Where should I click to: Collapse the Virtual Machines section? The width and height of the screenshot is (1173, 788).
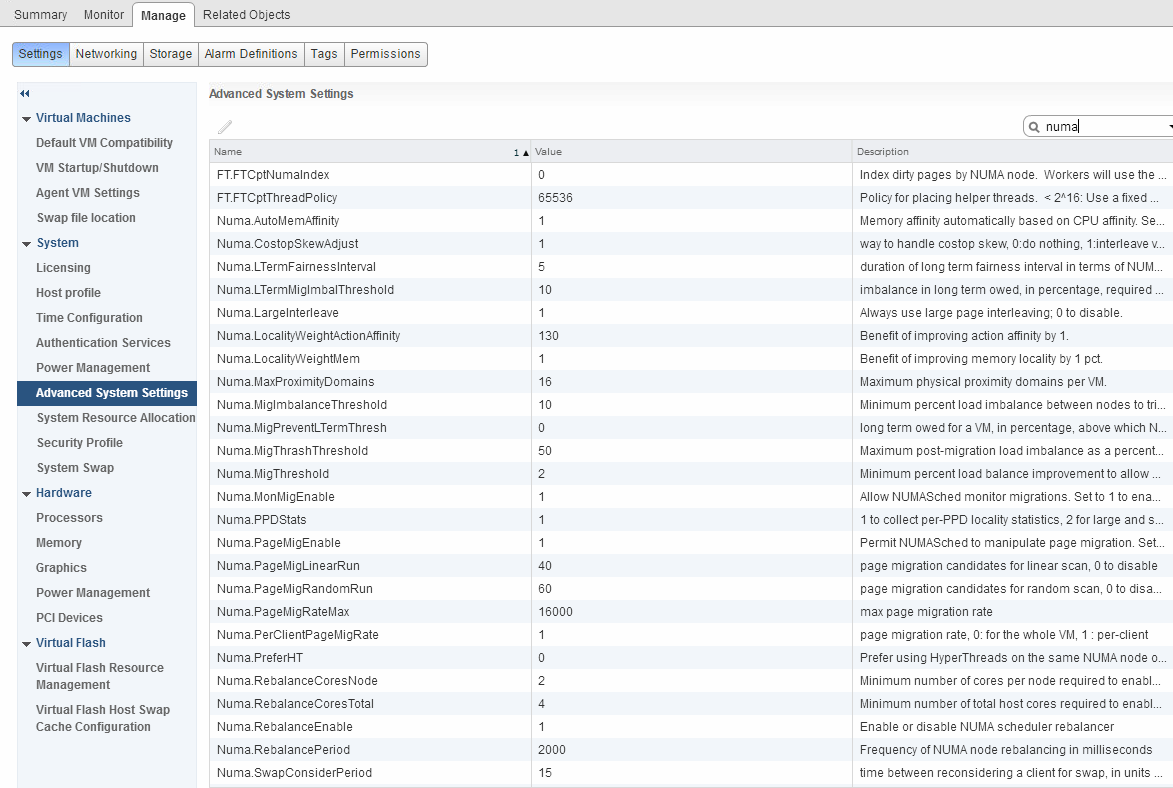click(x=26, y=119)
